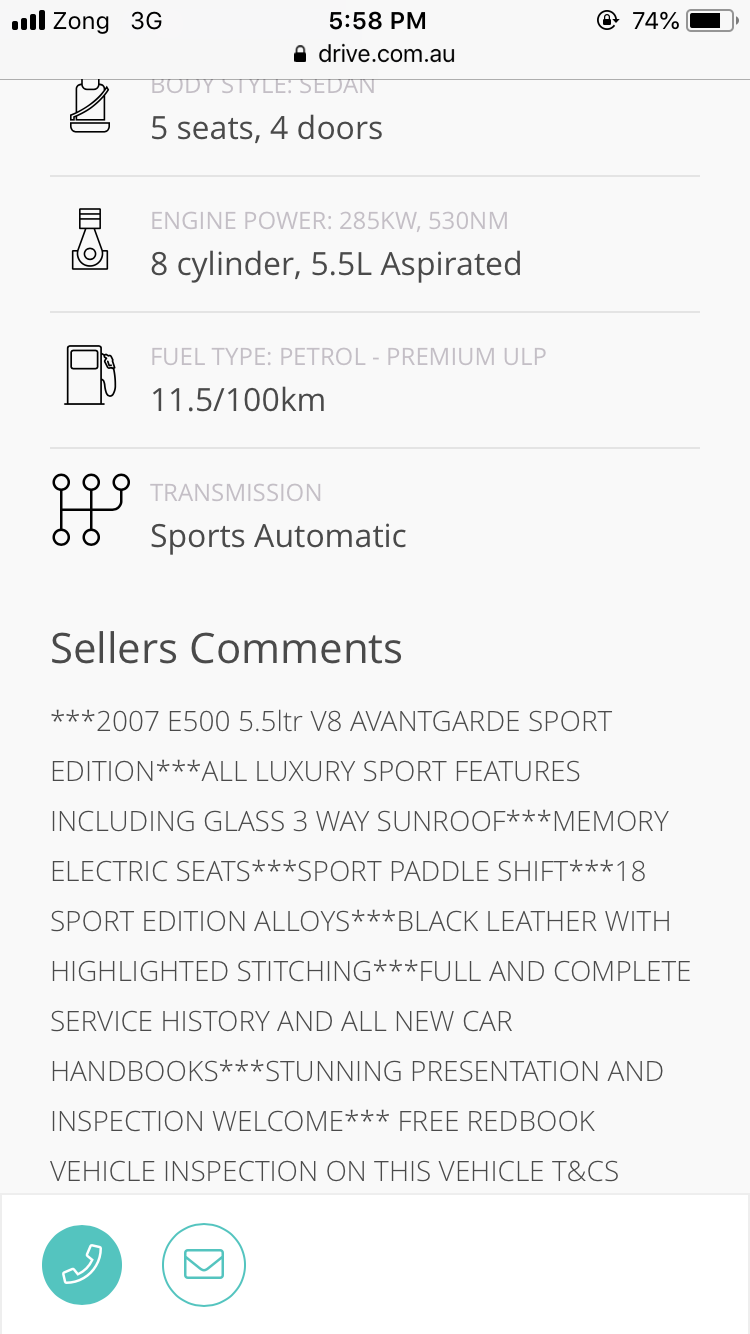Screen dimensions: 750x1334
Task: Tap the battery icon in status bar
Action: (x=712, y=20)
